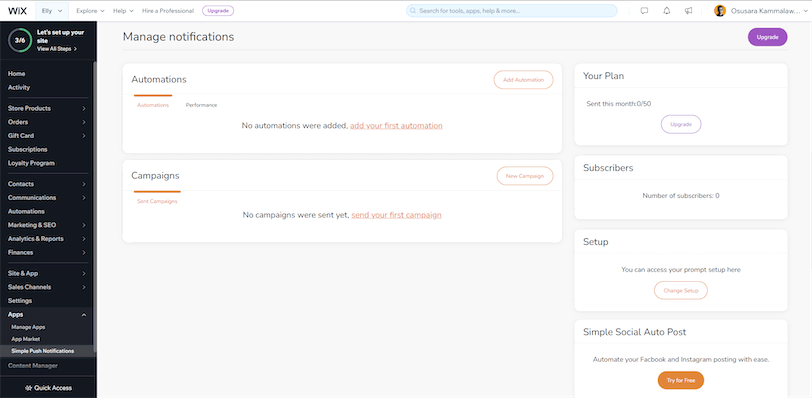Click Upgrade in Your Plan card
The width and height of the screenshot is (812, 398).
pos(681,125)
